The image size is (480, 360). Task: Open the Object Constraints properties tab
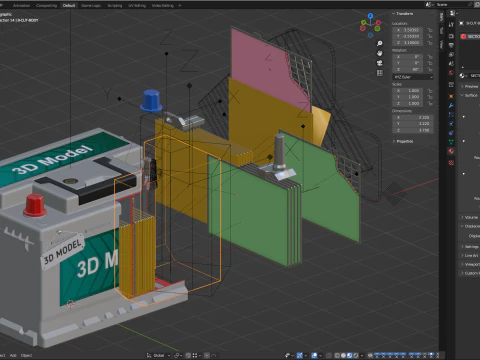(451, 133)
